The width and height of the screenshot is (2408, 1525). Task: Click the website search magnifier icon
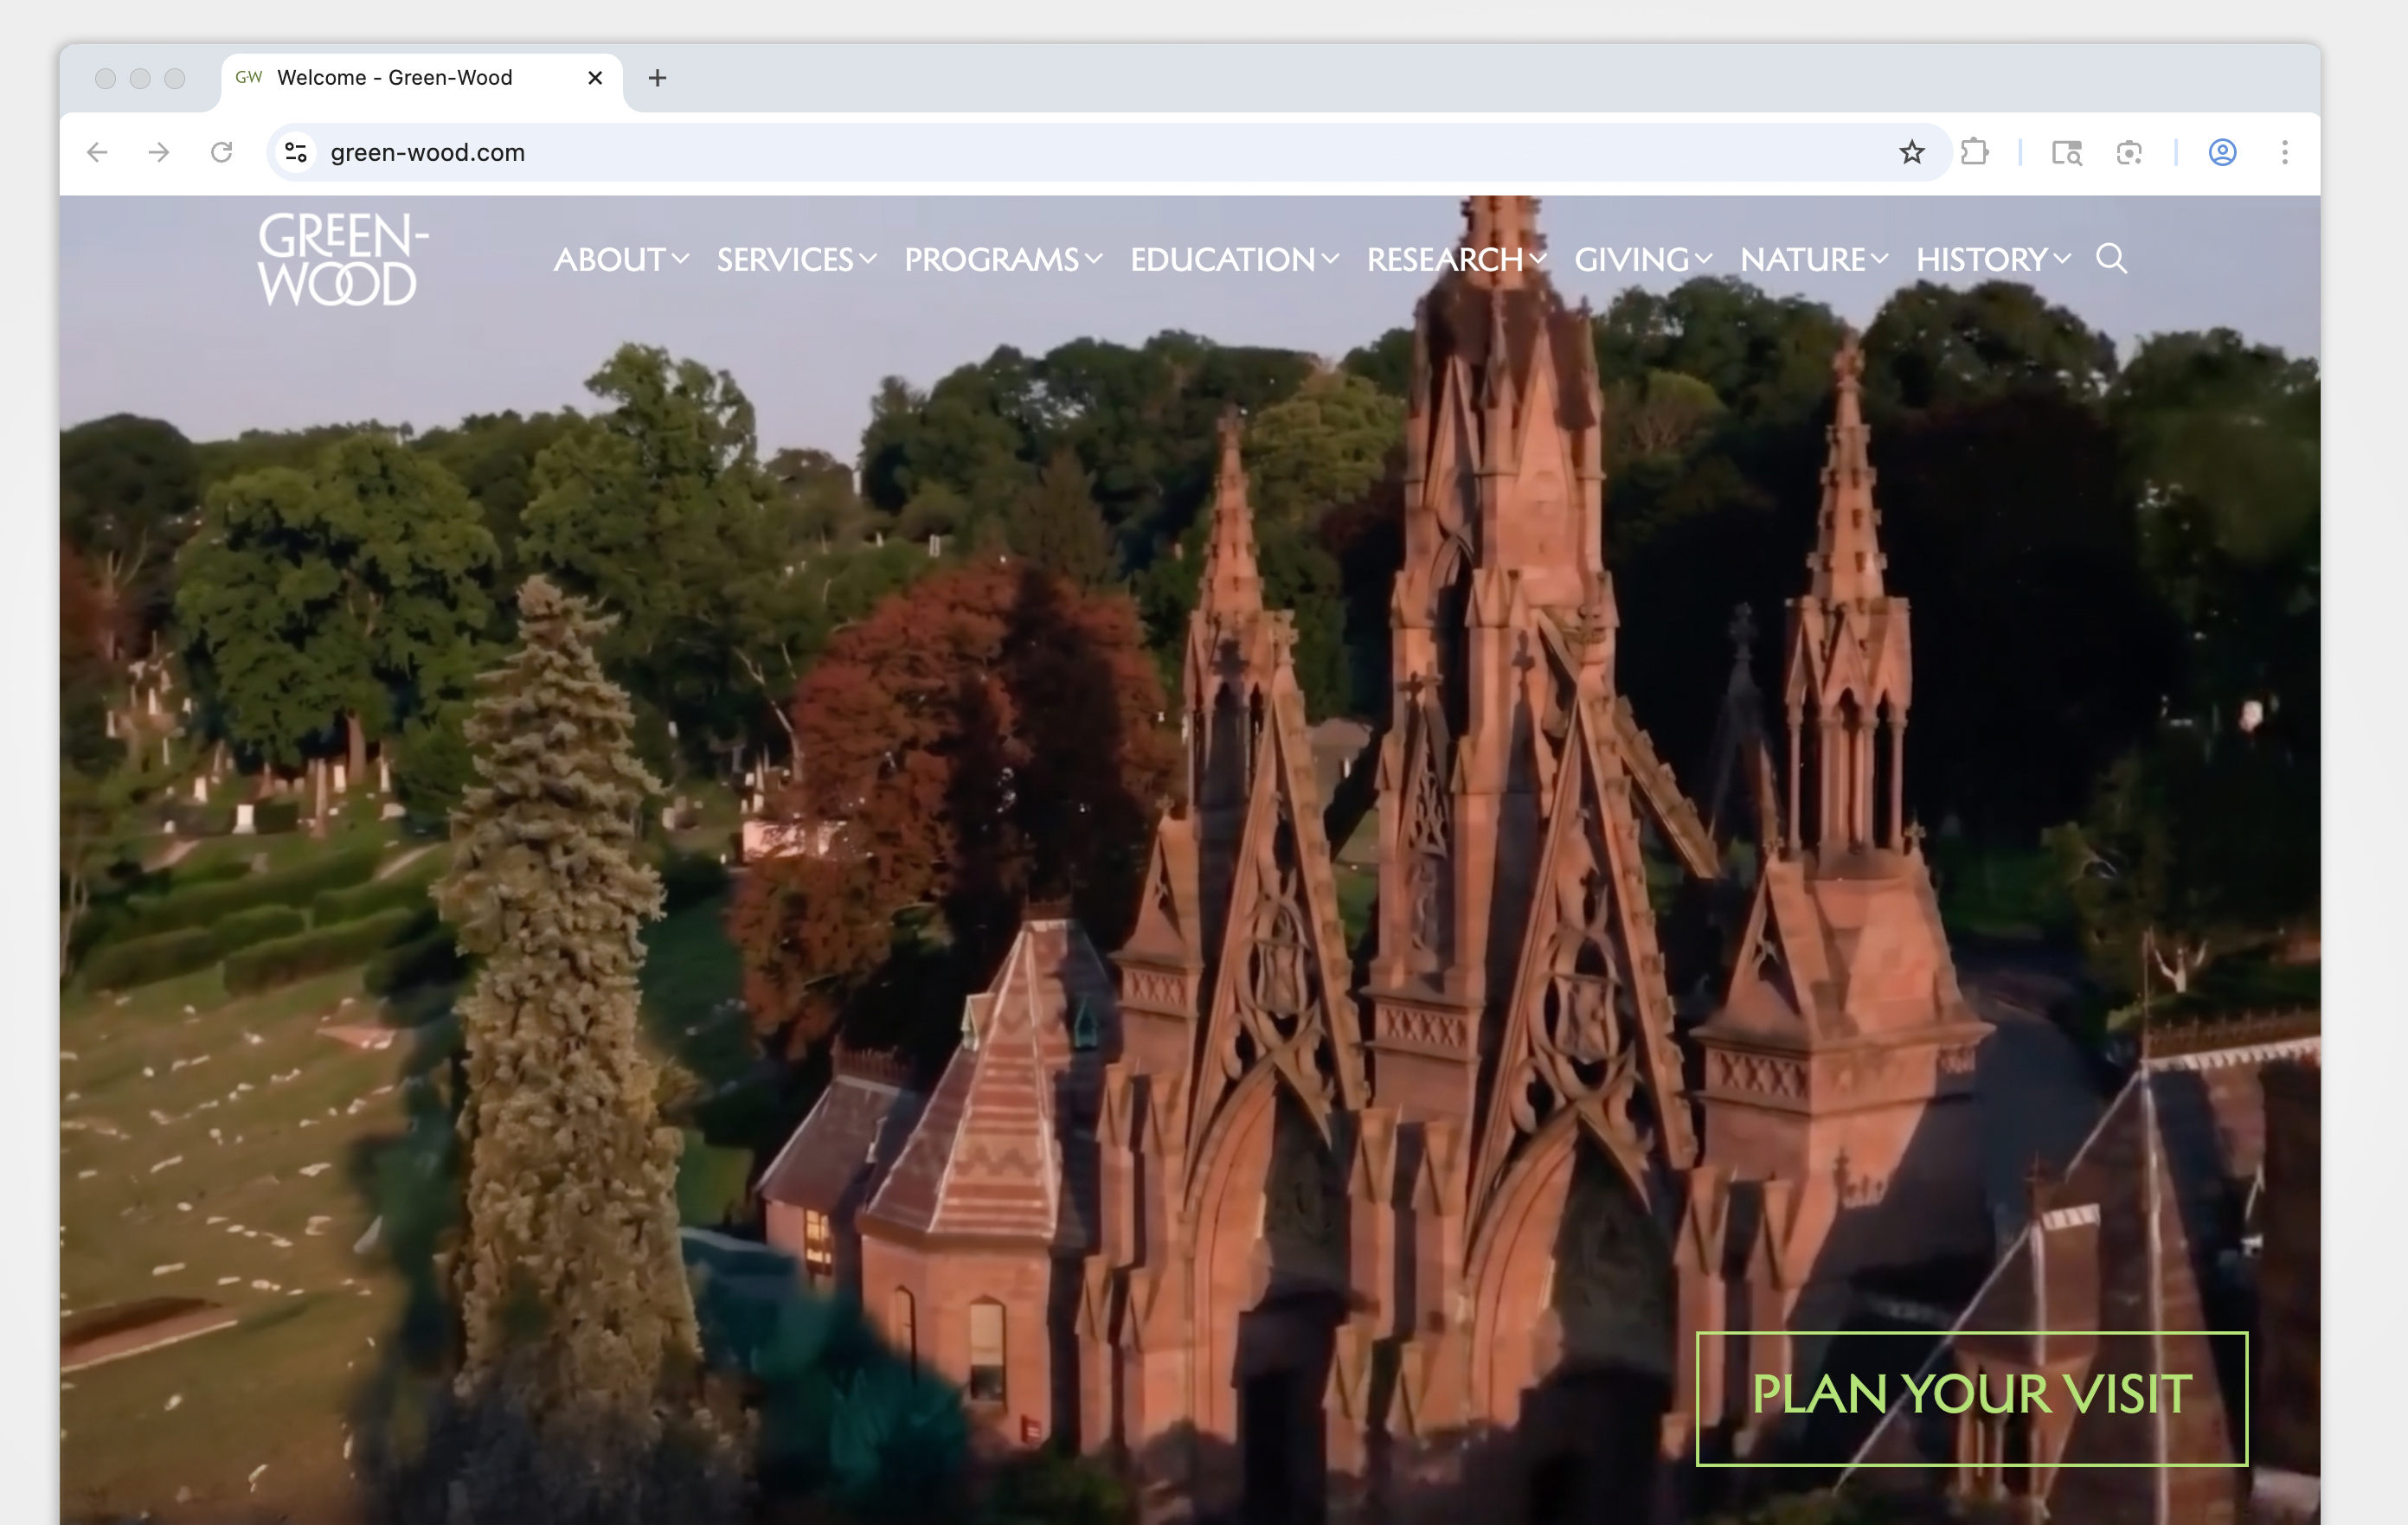(x=2111, y=259)
